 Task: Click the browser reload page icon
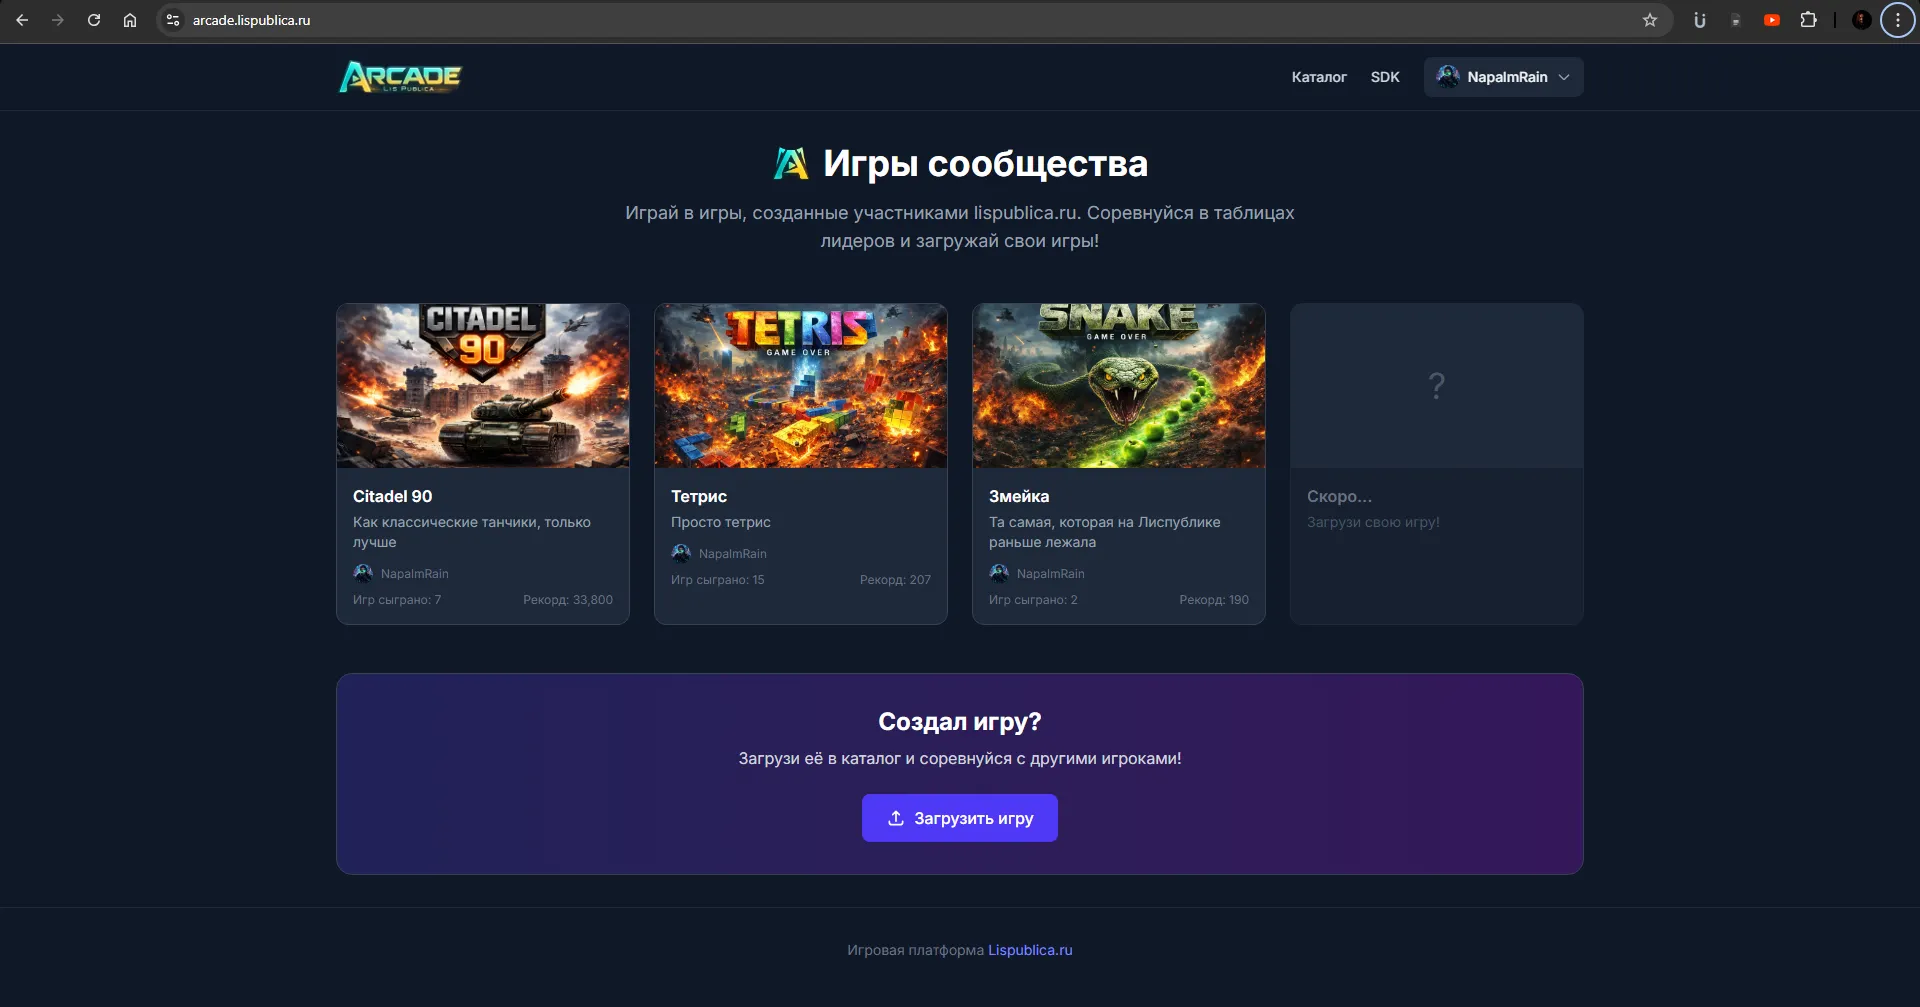pyautogui.click(x=94, y=20)
